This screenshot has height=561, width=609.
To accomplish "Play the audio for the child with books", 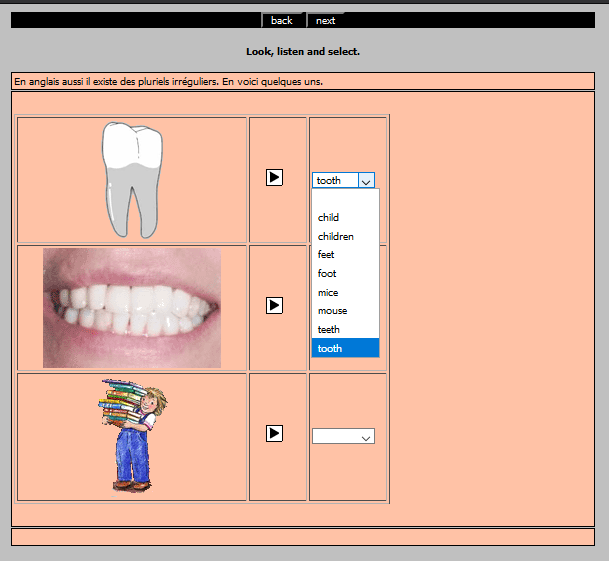I will coord(274,434).
